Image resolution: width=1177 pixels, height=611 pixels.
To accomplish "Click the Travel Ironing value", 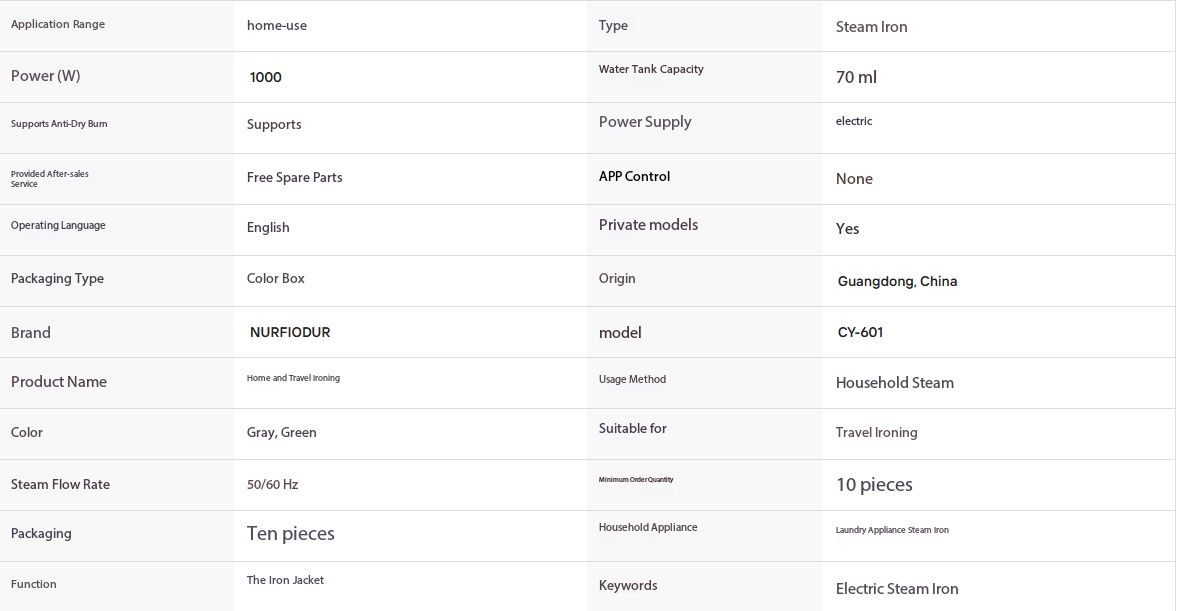I will [876, 432].
